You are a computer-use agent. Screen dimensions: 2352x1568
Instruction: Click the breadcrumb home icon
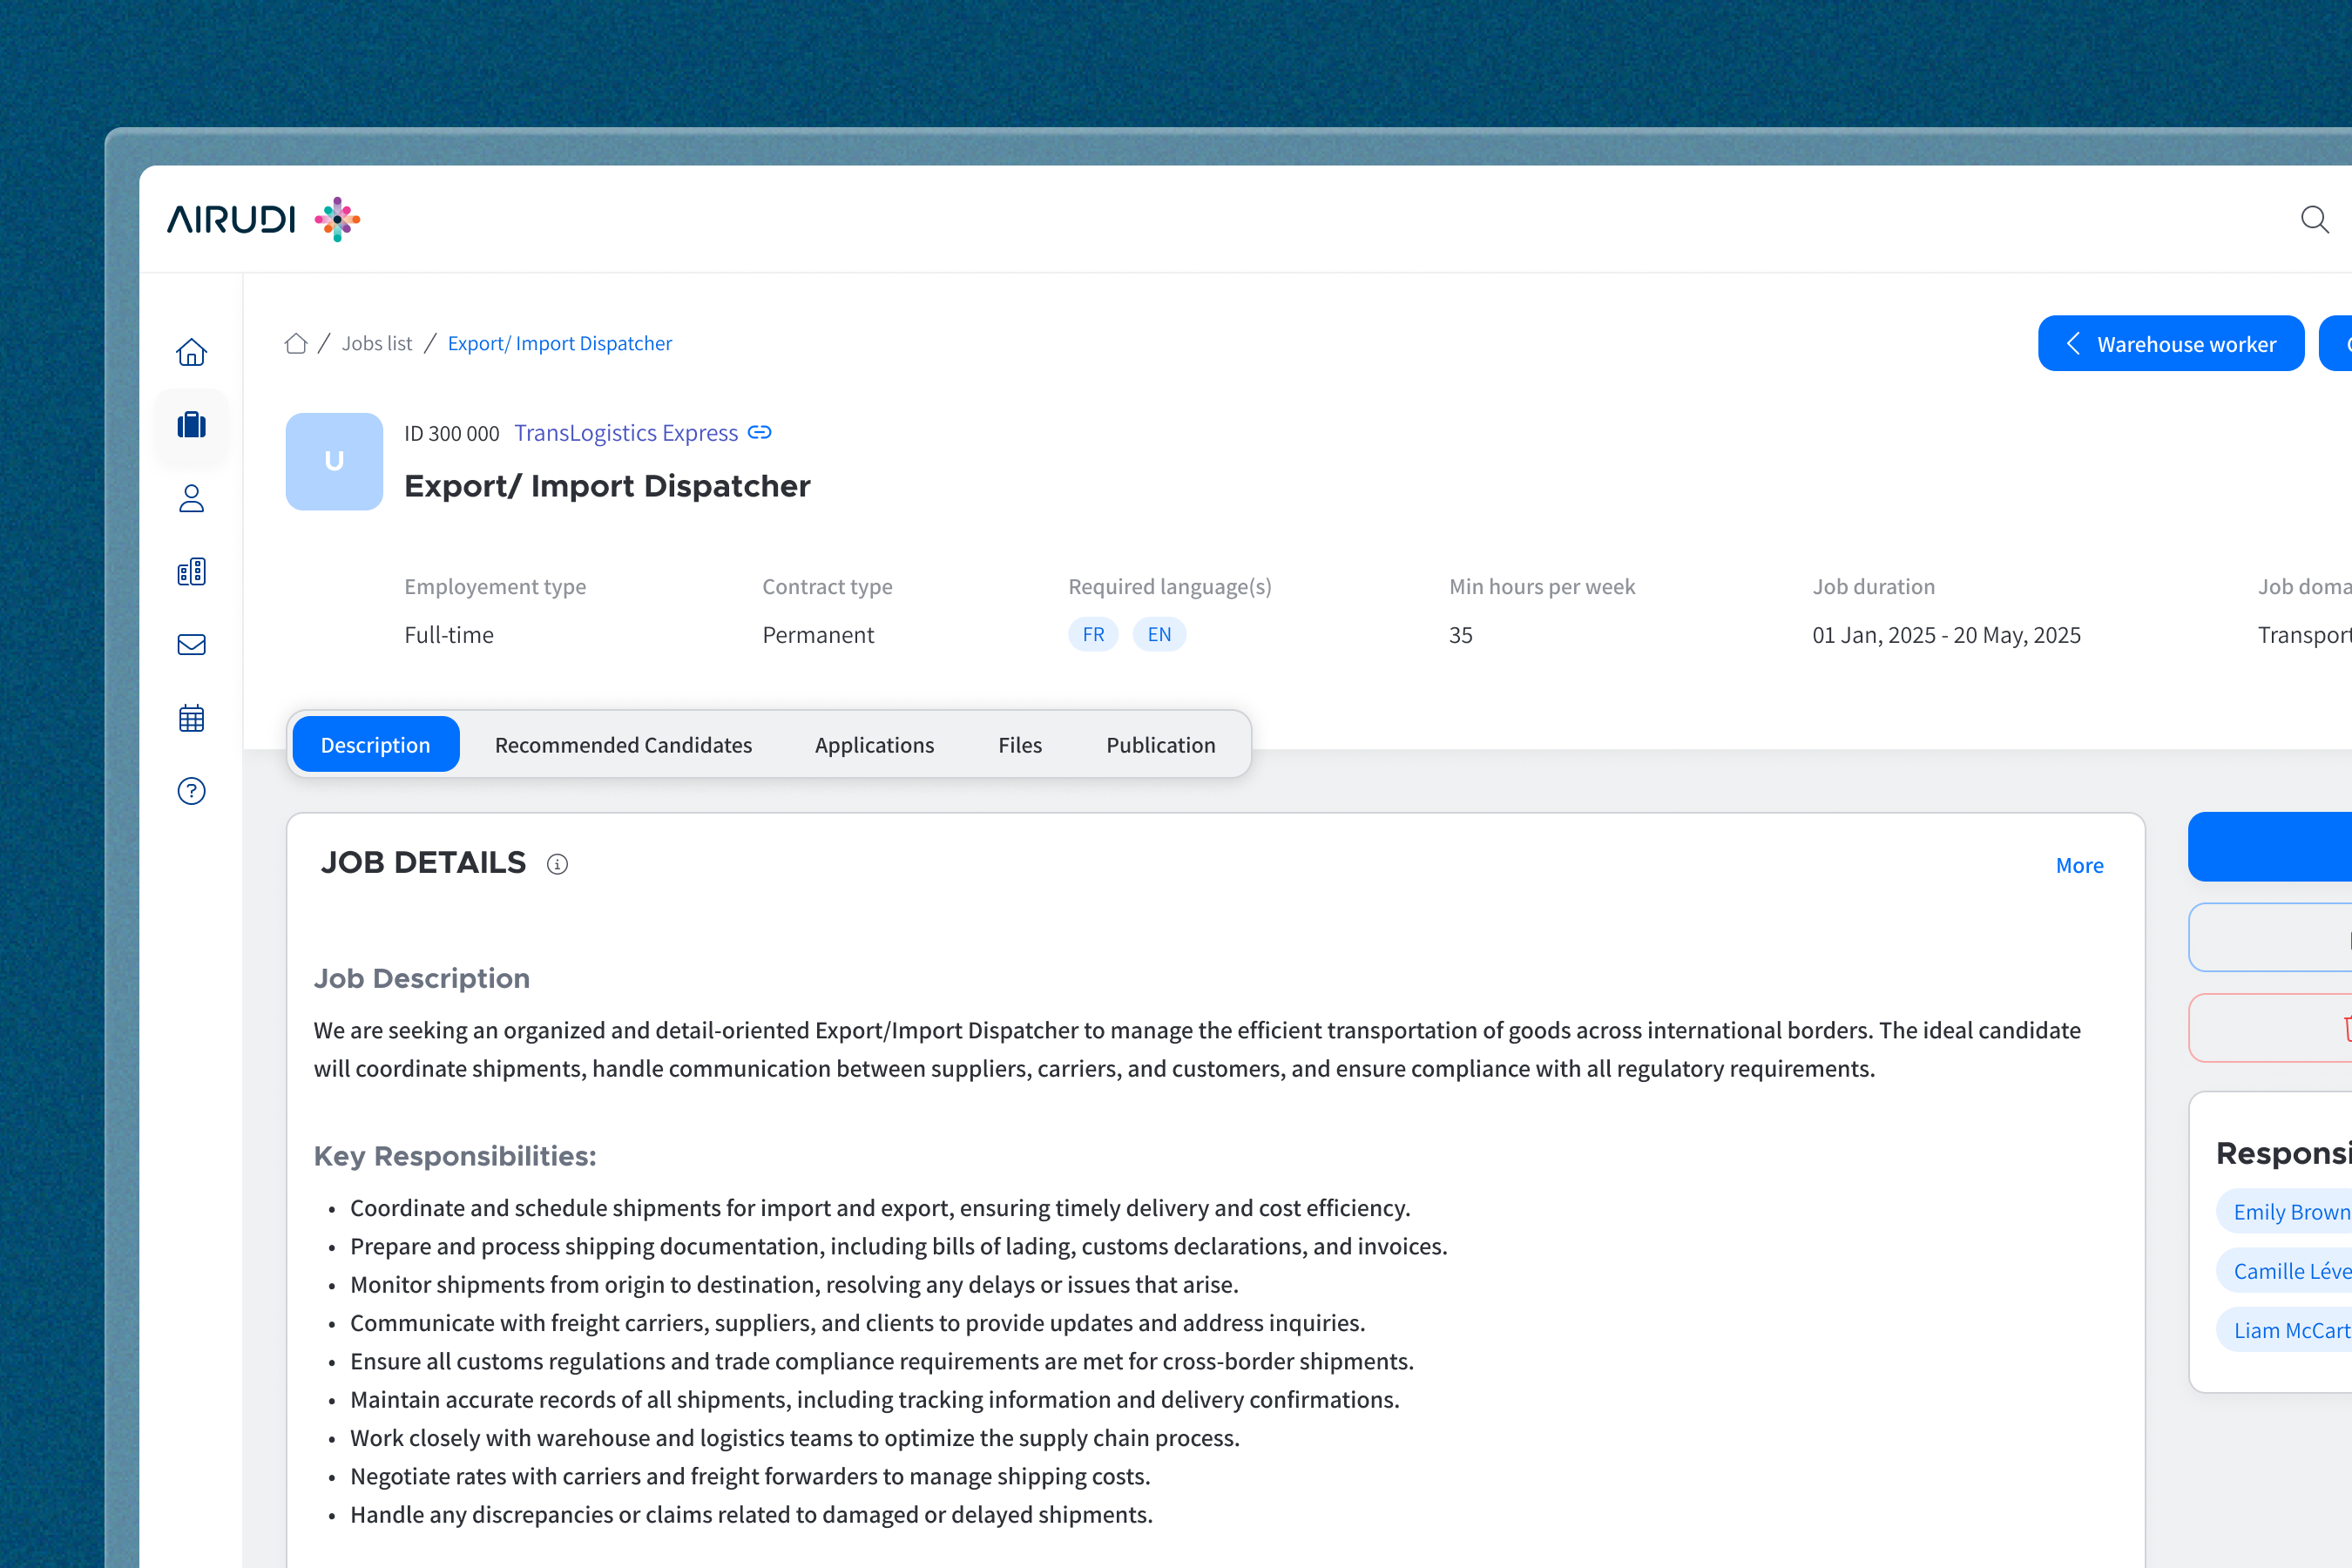coord(296,343)
